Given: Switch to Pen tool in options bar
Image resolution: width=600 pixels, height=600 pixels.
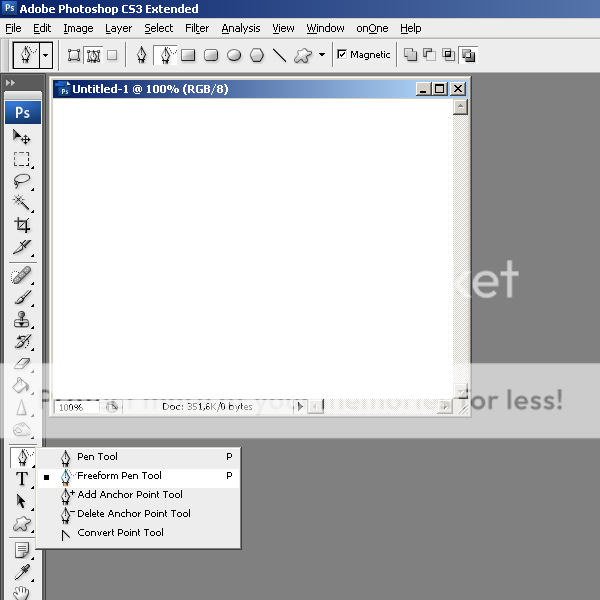Looking at the screenshot, I should (142, 55).
